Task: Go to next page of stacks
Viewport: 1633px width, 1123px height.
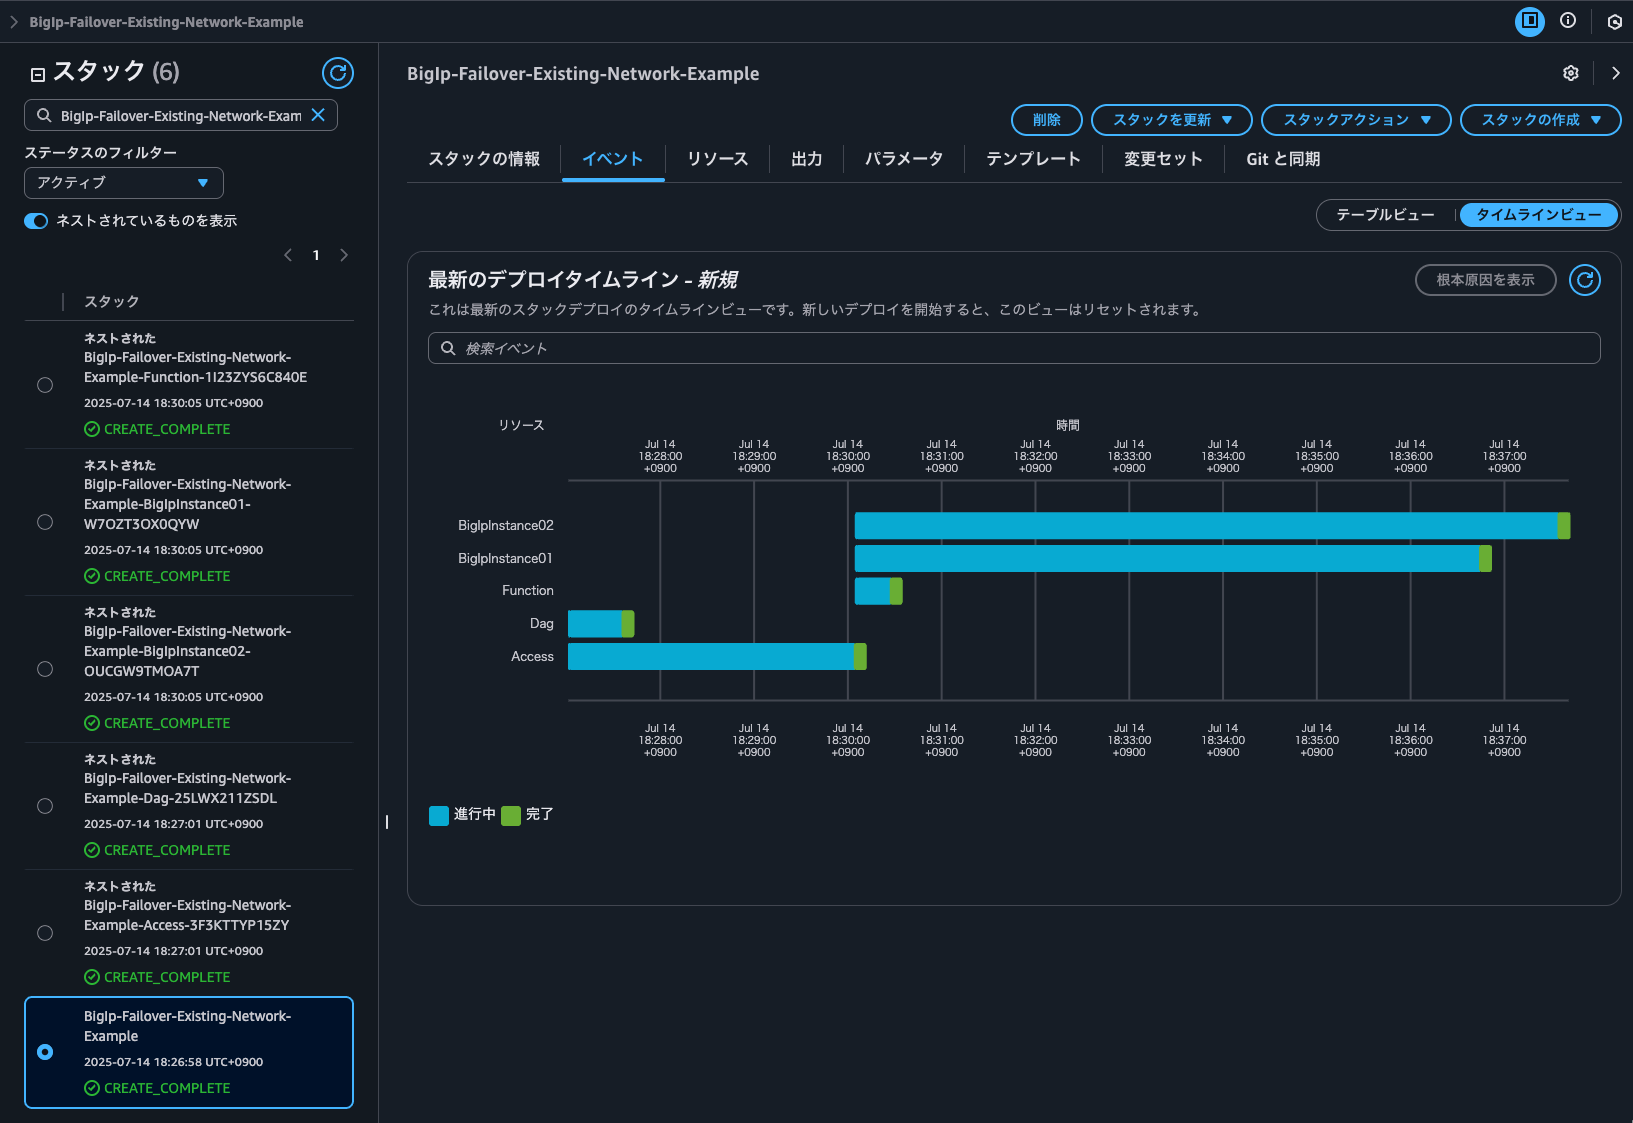Action: pyautogui.click(x=344, y=255)
